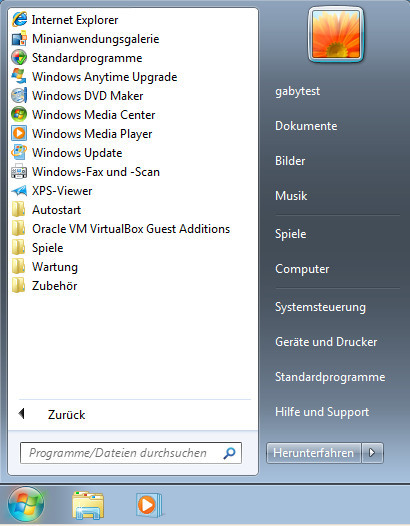Viewport: 410px width, 526px height.
Task: Click the Standardprogramme globe icon in program list
Action: coord(19,58)
